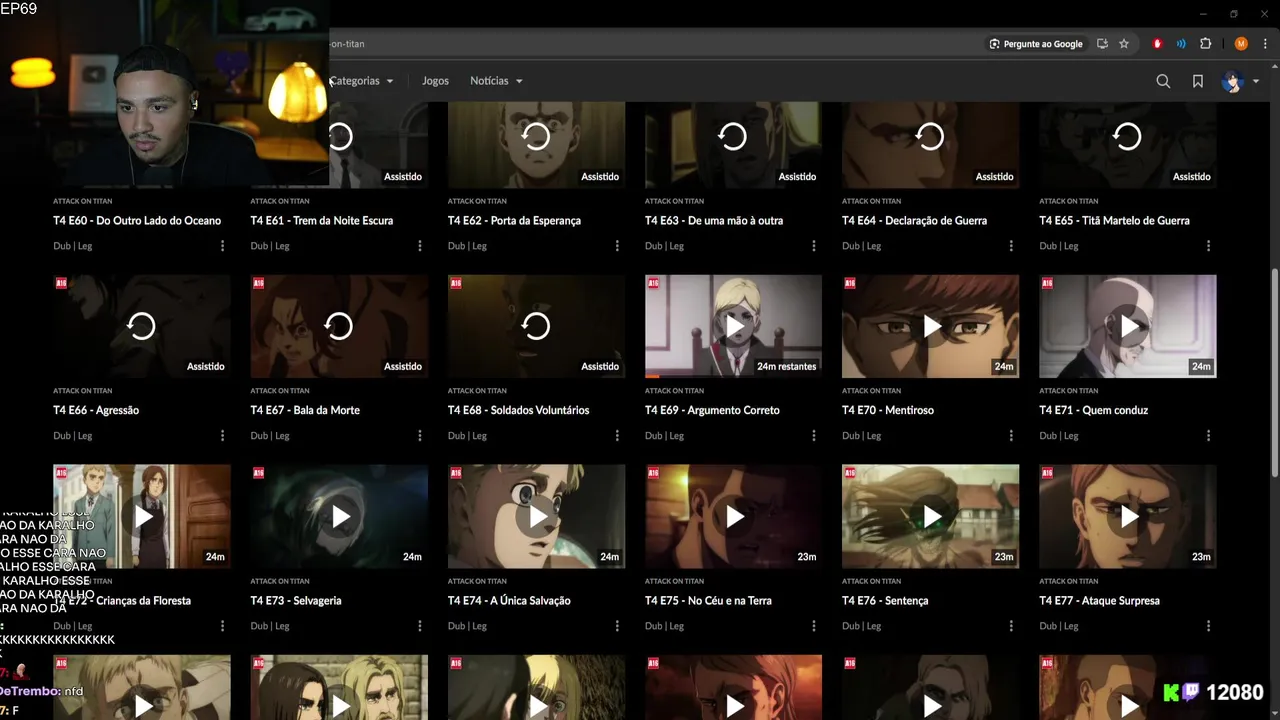Play episode E71 Quem conduz

1127,326
